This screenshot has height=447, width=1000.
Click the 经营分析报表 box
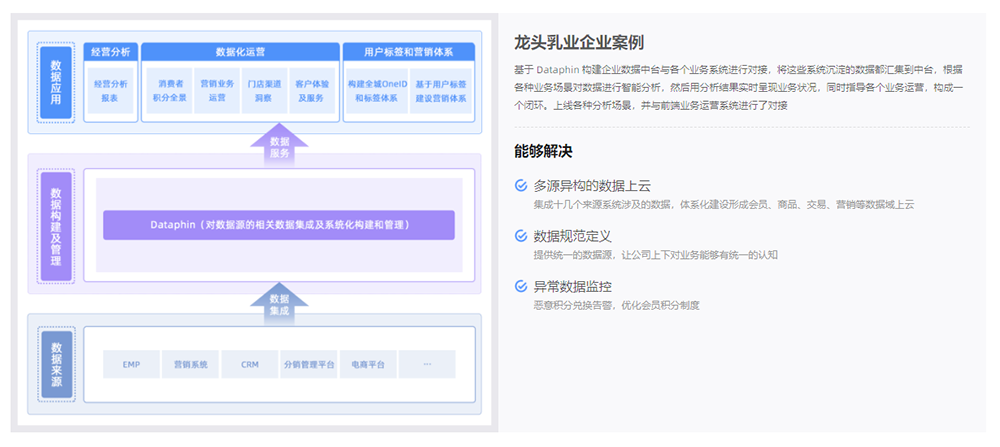[x=111, y=91]
